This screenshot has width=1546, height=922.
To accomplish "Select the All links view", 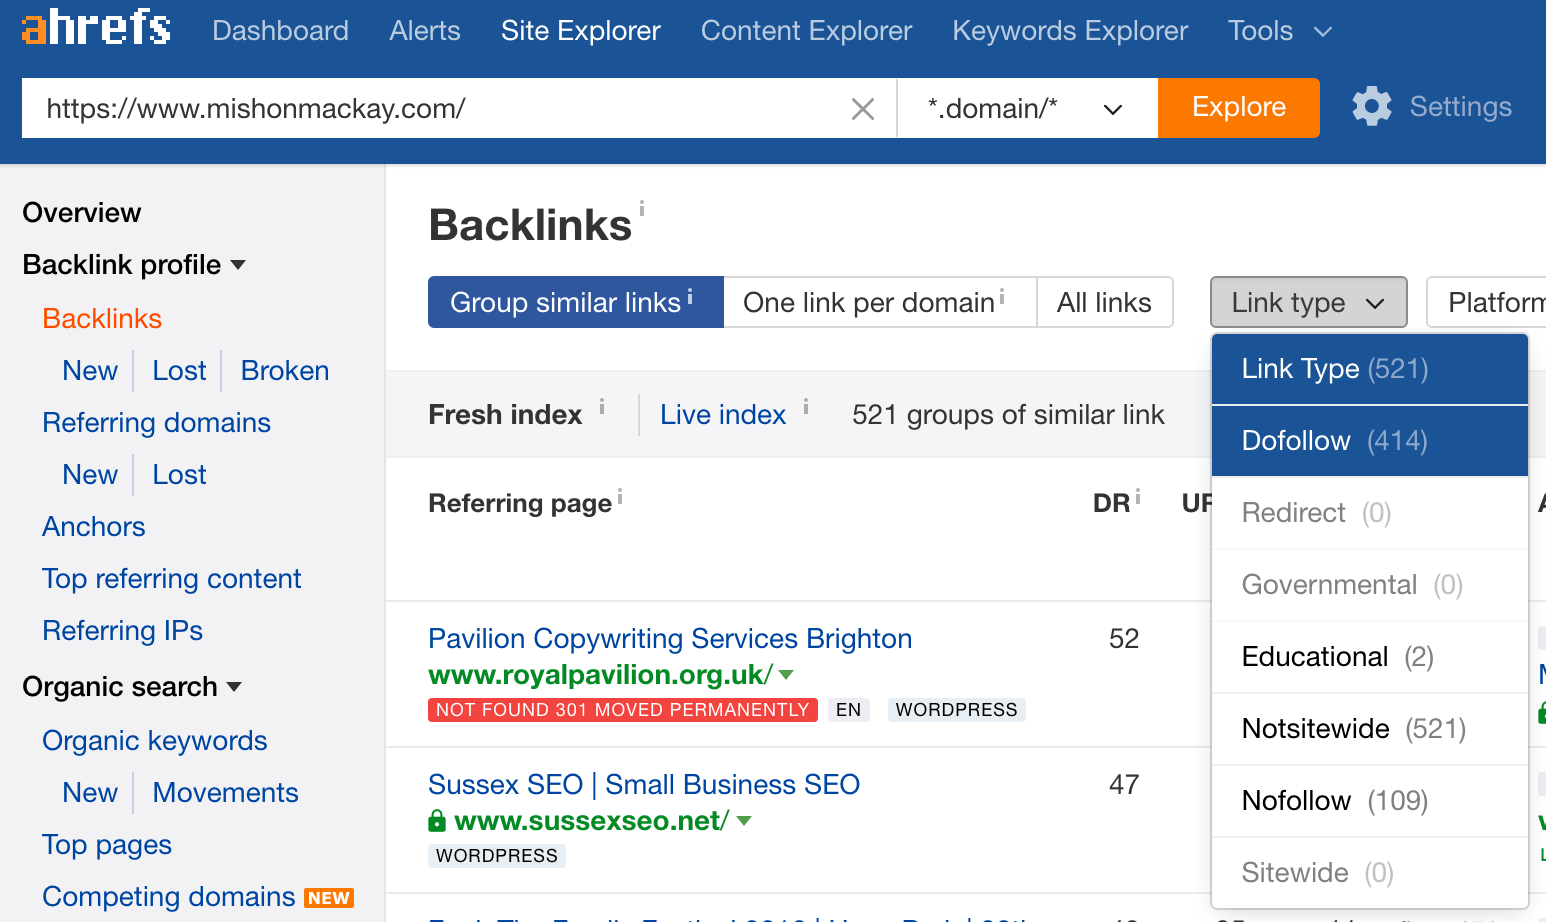I will (1104, 303).
